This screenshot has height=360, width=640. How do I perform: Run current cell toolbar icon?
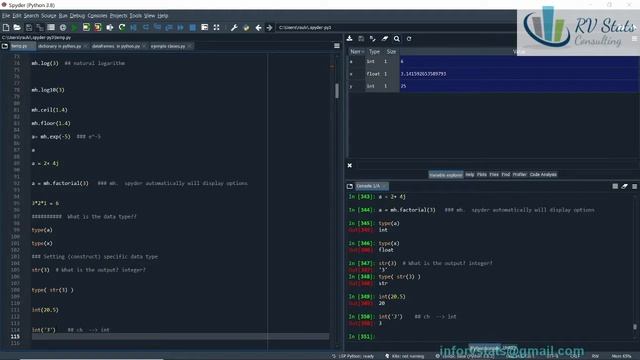[86, 27]
